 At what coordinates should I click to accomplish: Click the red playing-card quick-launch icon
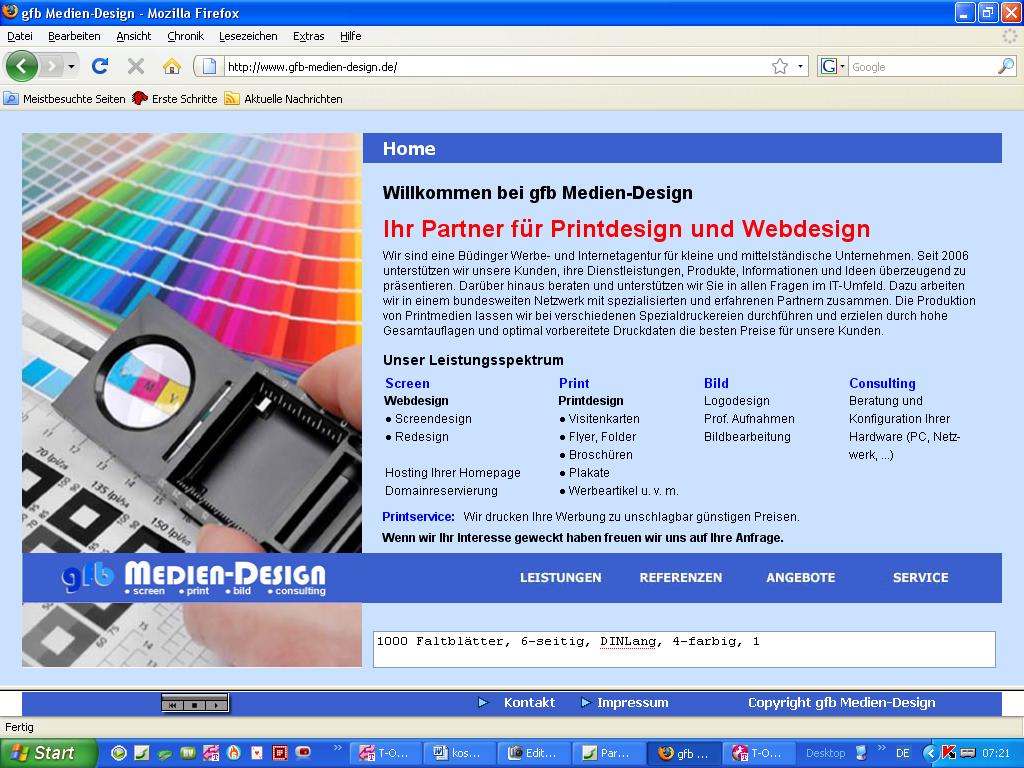coord(257,753)
